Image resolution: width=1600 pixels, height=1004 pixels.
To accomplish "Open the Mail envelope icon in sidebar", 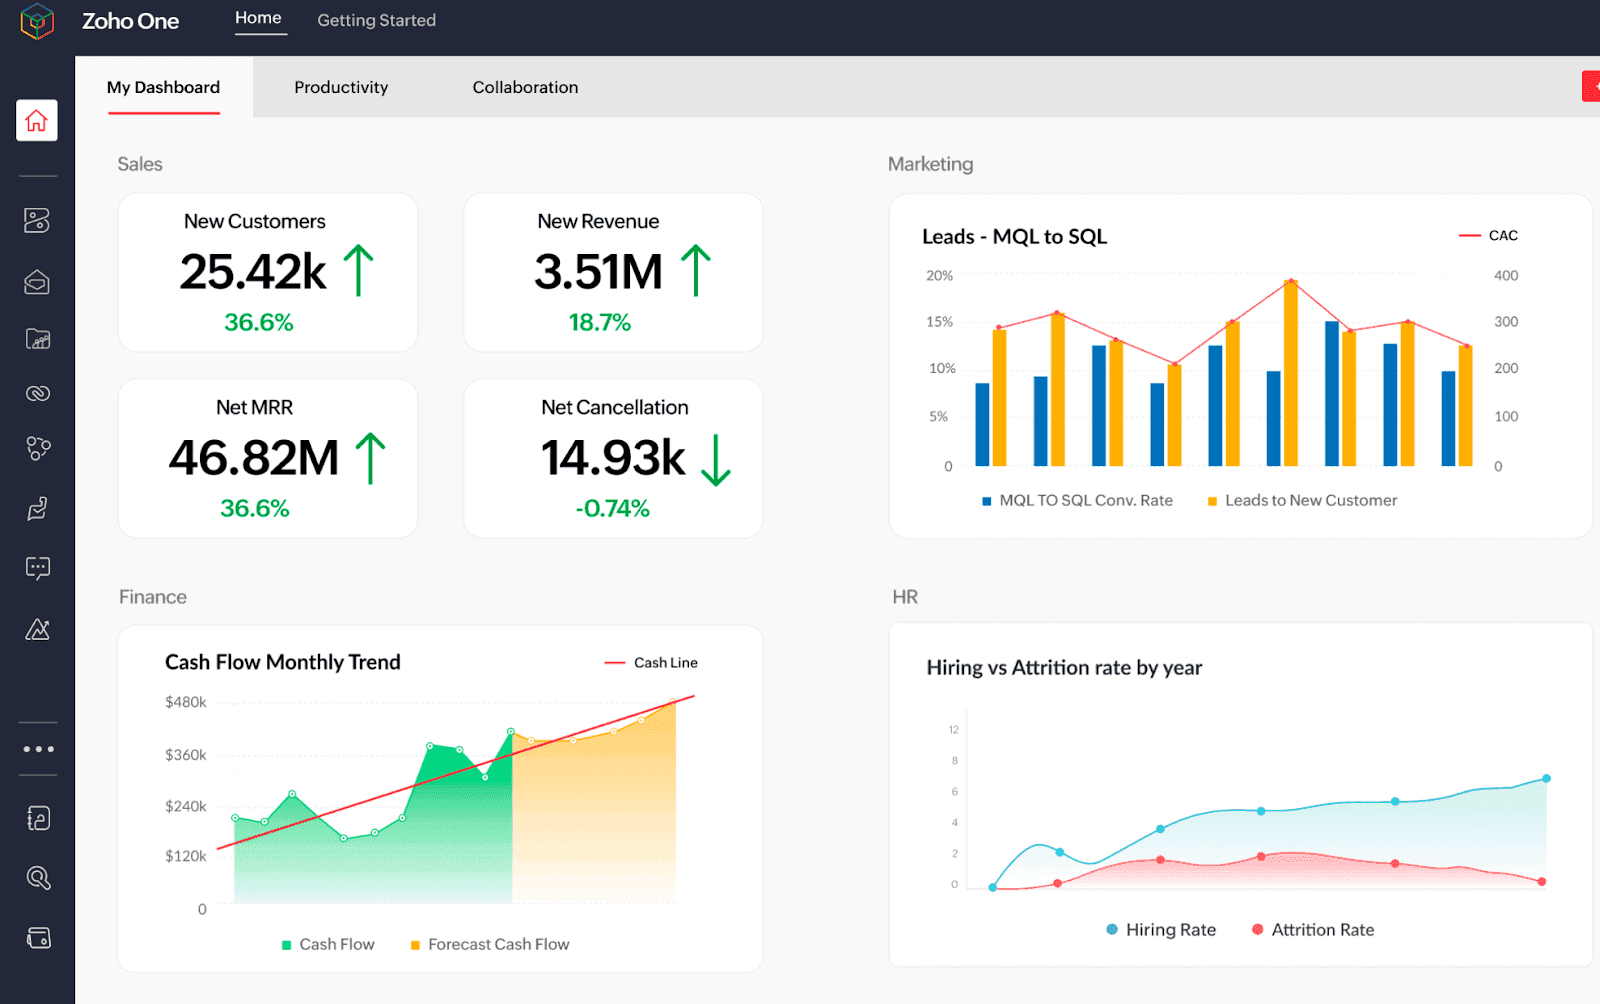I will click(36, 282).
